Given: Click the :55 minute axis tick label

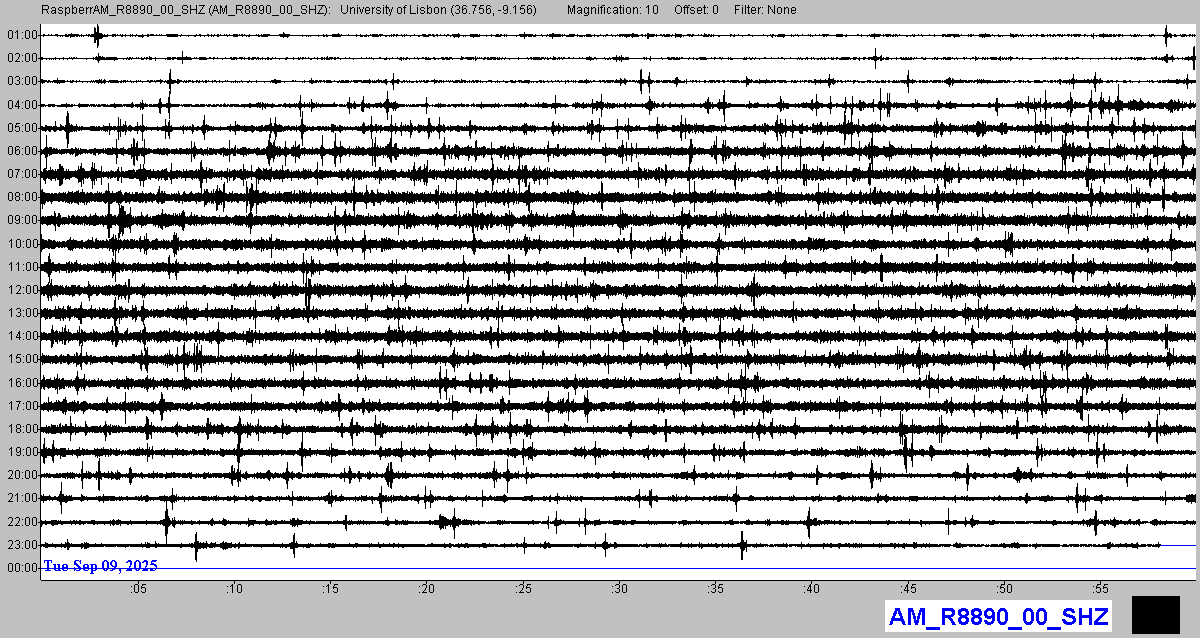Looking at the screenshot, I should tap(1100, 589).
